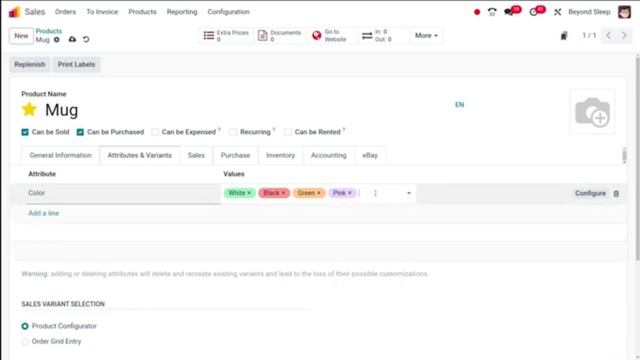Click the Replenish button
This screenshot has width=640, height=360.
(x=30, y=64)
